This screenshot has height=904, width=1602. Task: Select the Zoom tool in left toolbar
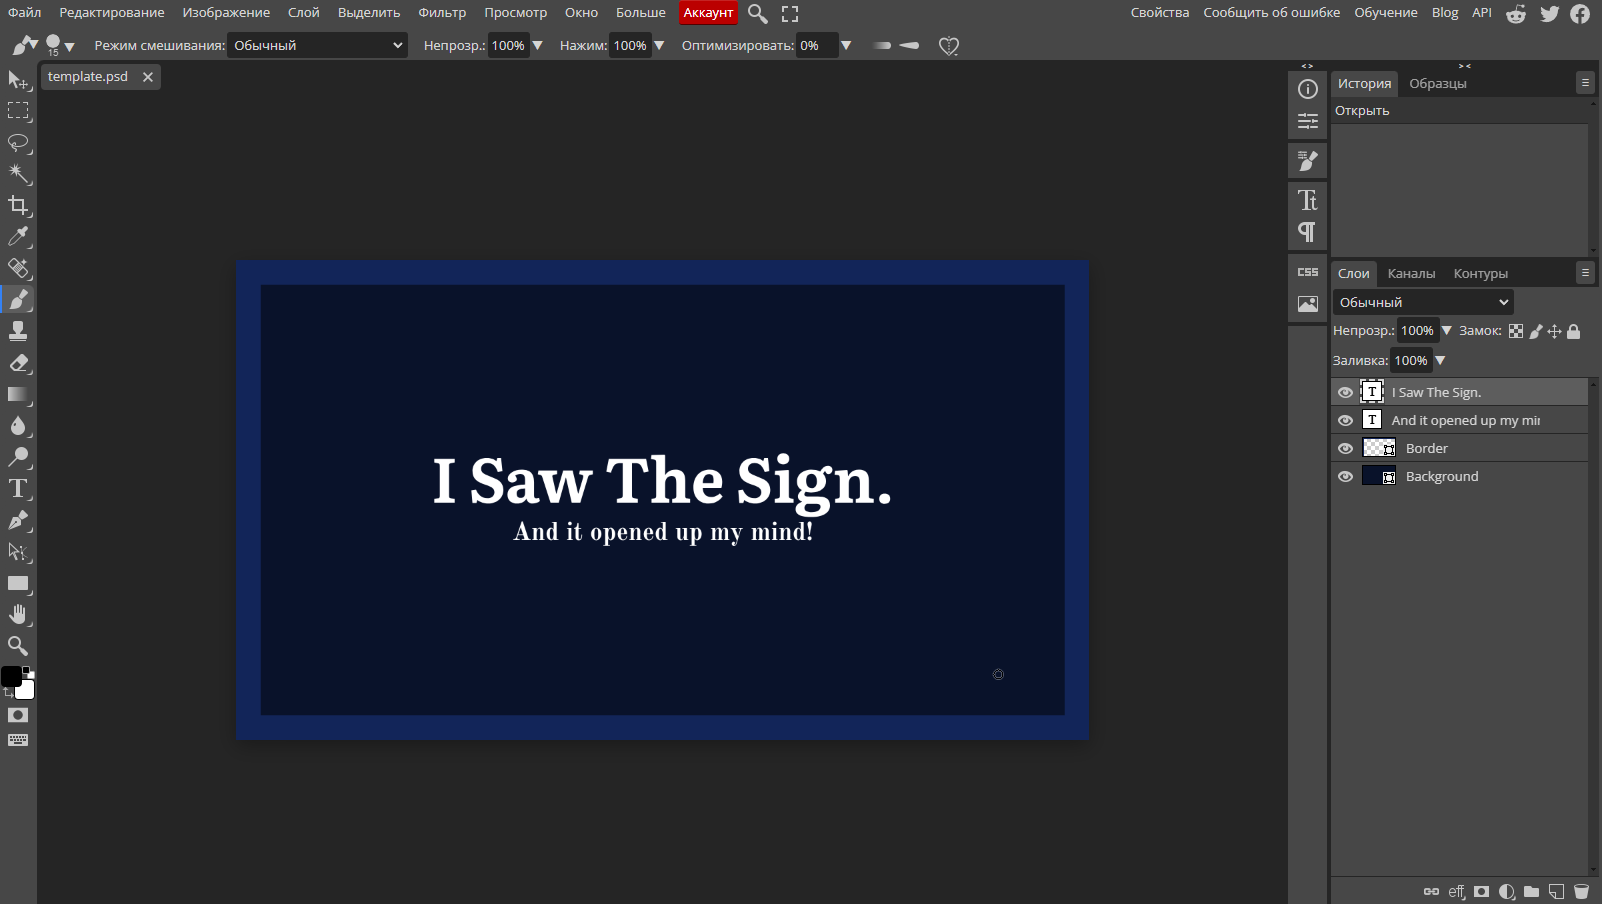pos(18,646)
